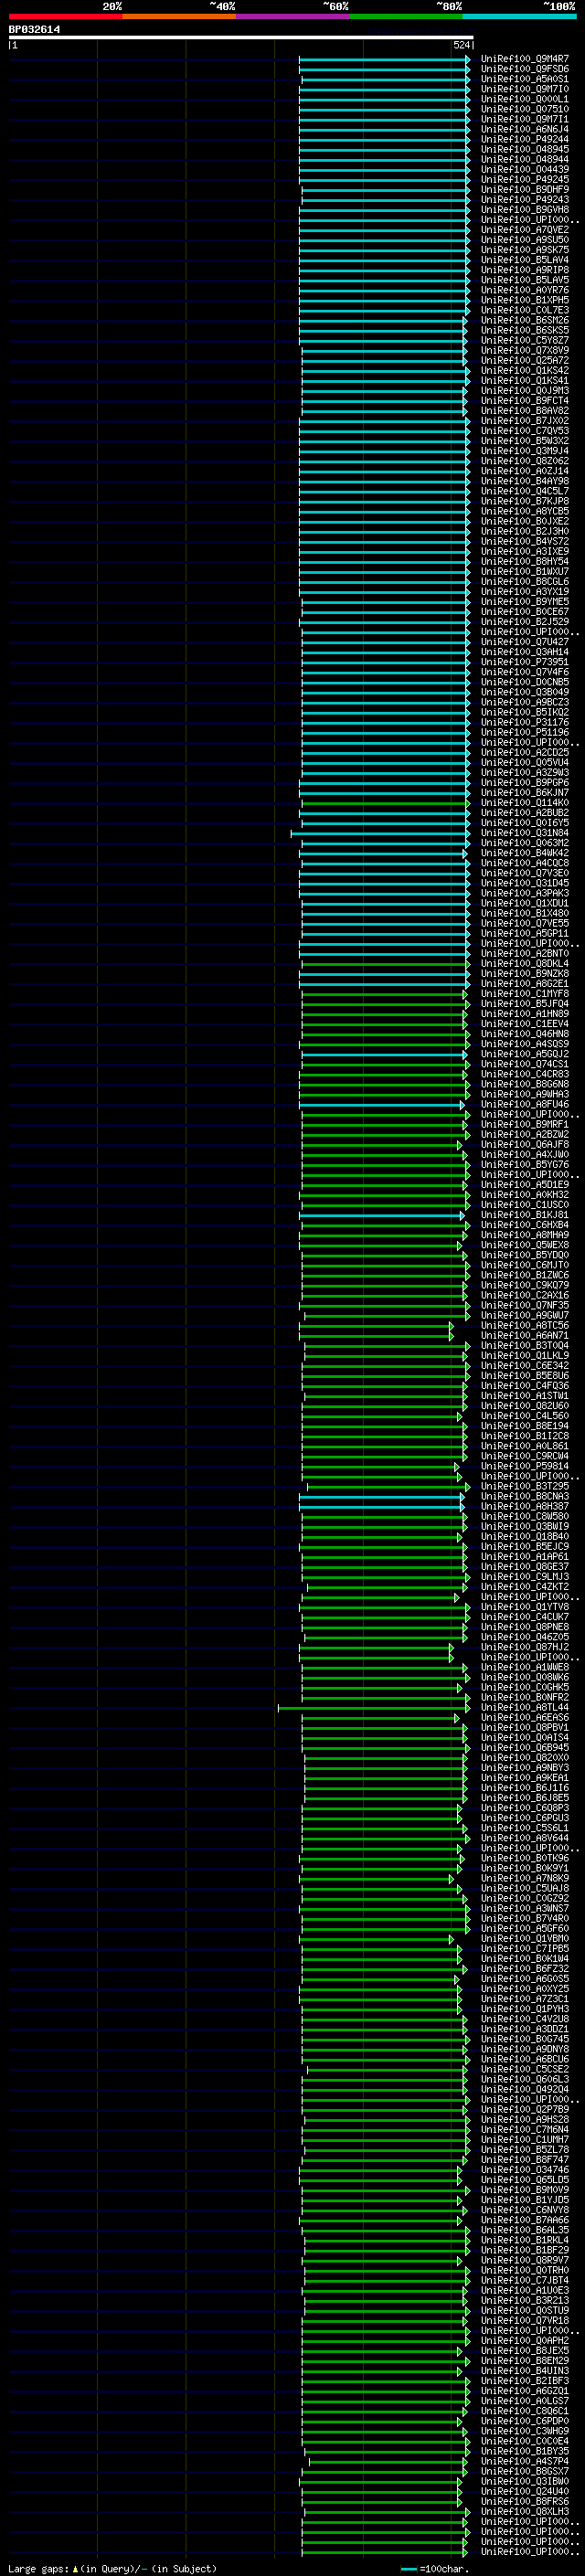
Task: Select hit label UniRef100_B9PGP6
Action: 525,783
